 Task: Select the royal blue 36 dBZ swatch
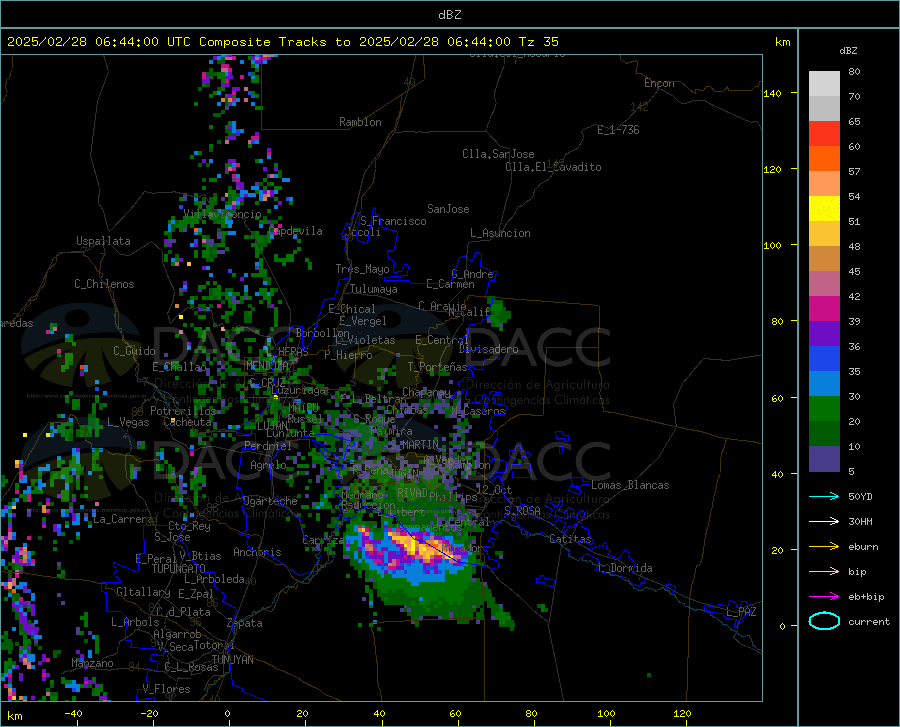tap(824, 359)
